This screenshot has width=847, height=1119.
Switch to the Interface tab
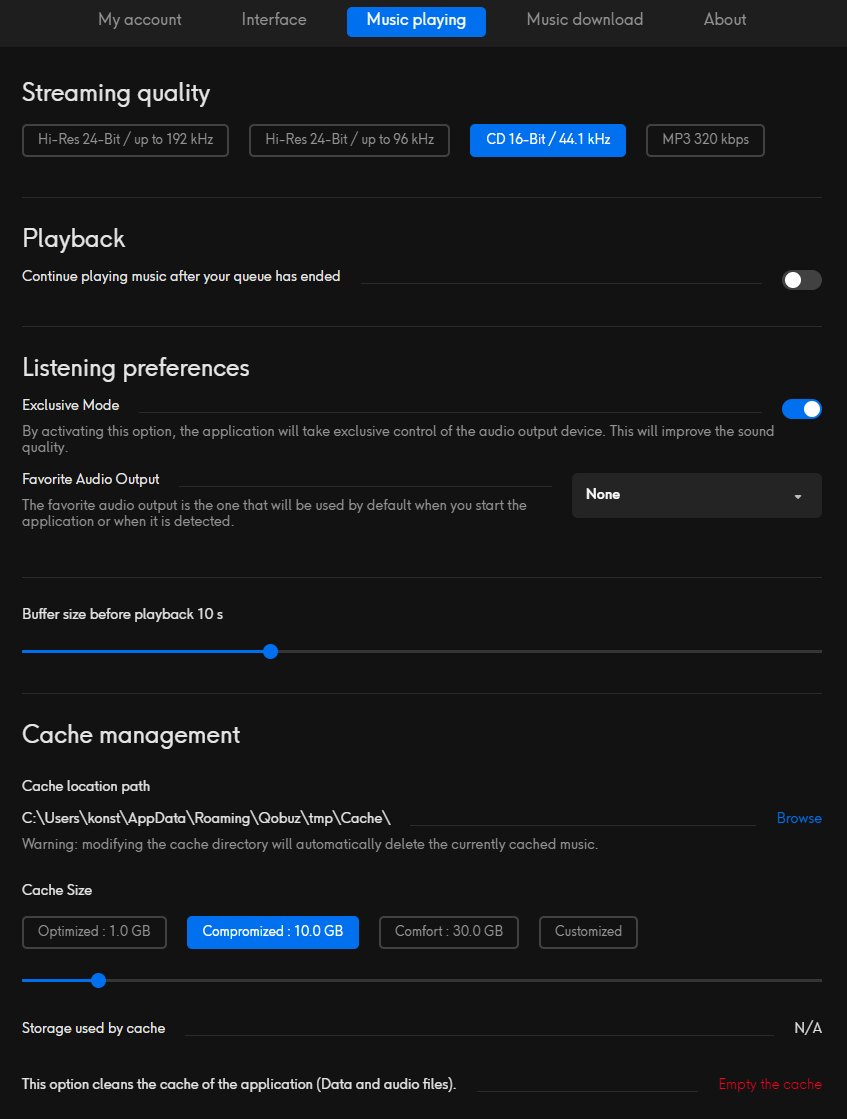(x=274, y=20)
